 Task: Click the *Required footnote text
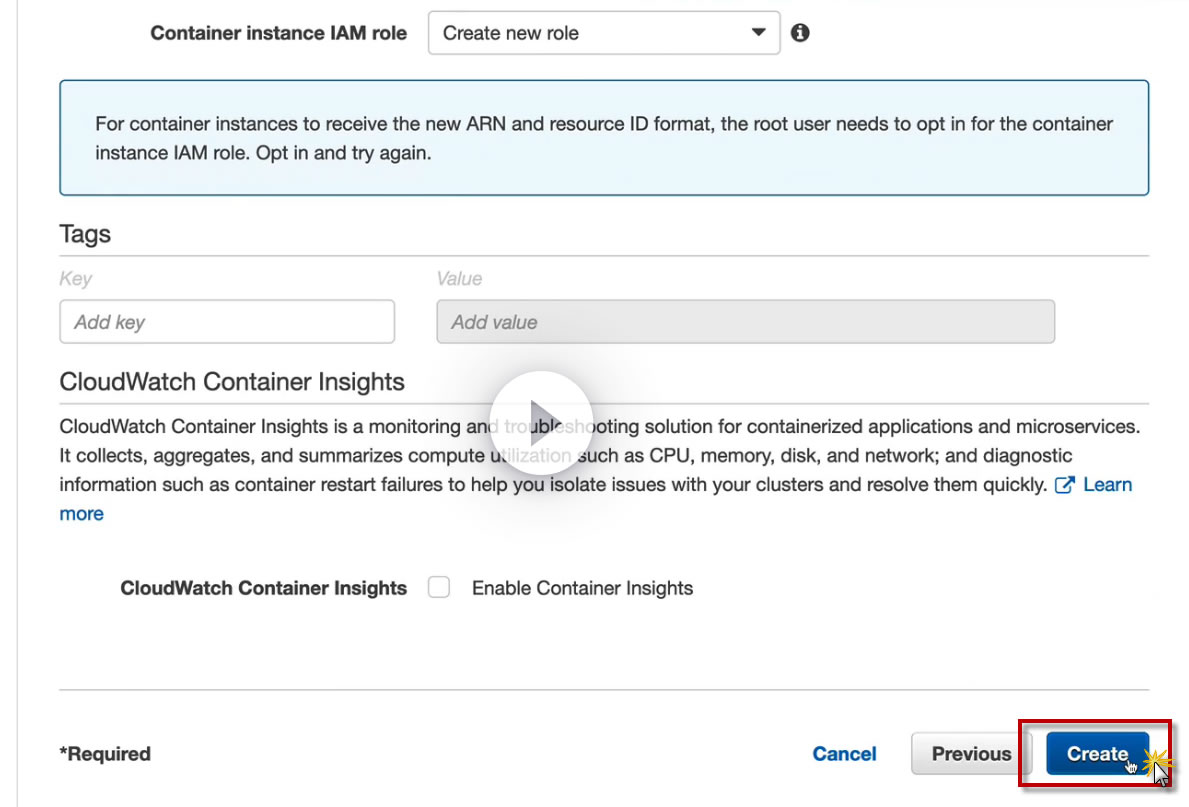tap(105, 754)
